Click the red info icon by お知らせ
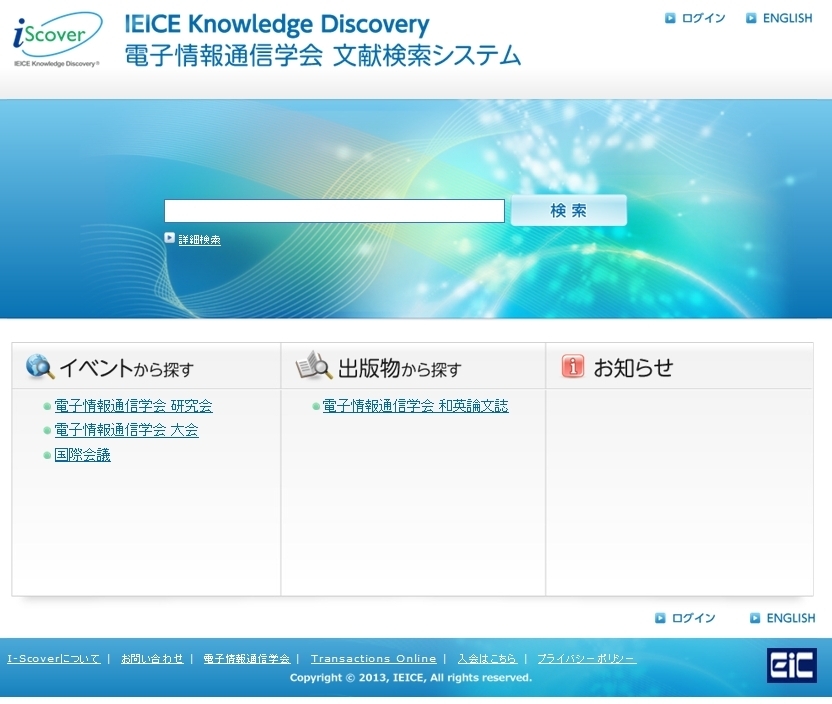This screenshot has width=832, height=704. coord(573,366)
